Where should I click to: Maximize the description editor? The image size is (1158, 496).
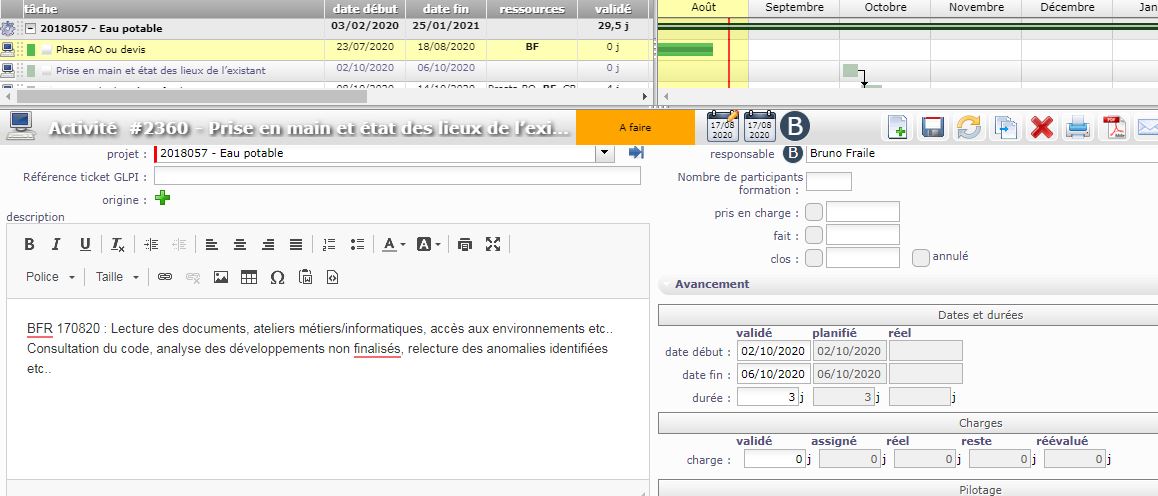tap(493, 244)
